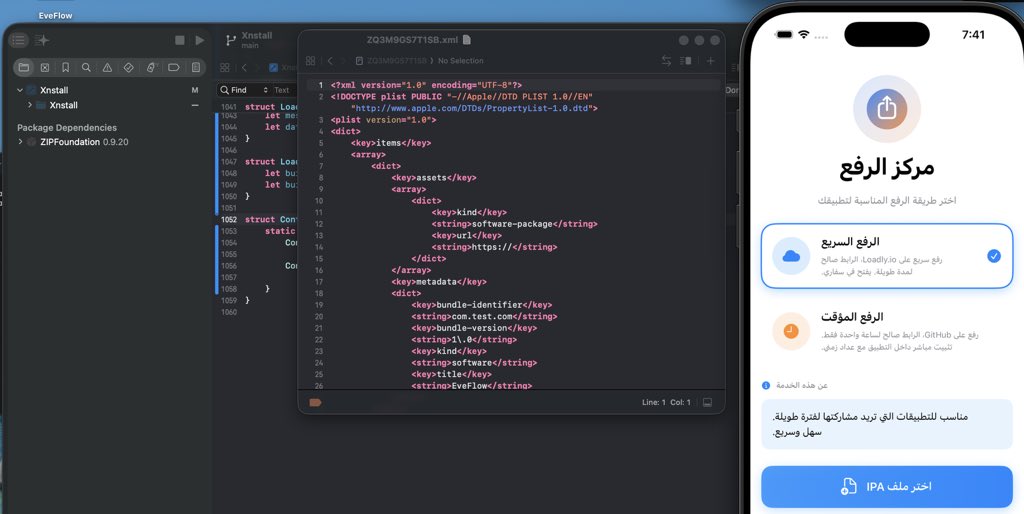
Task: Click the https:// string line
Action: (x=494, y=247)
